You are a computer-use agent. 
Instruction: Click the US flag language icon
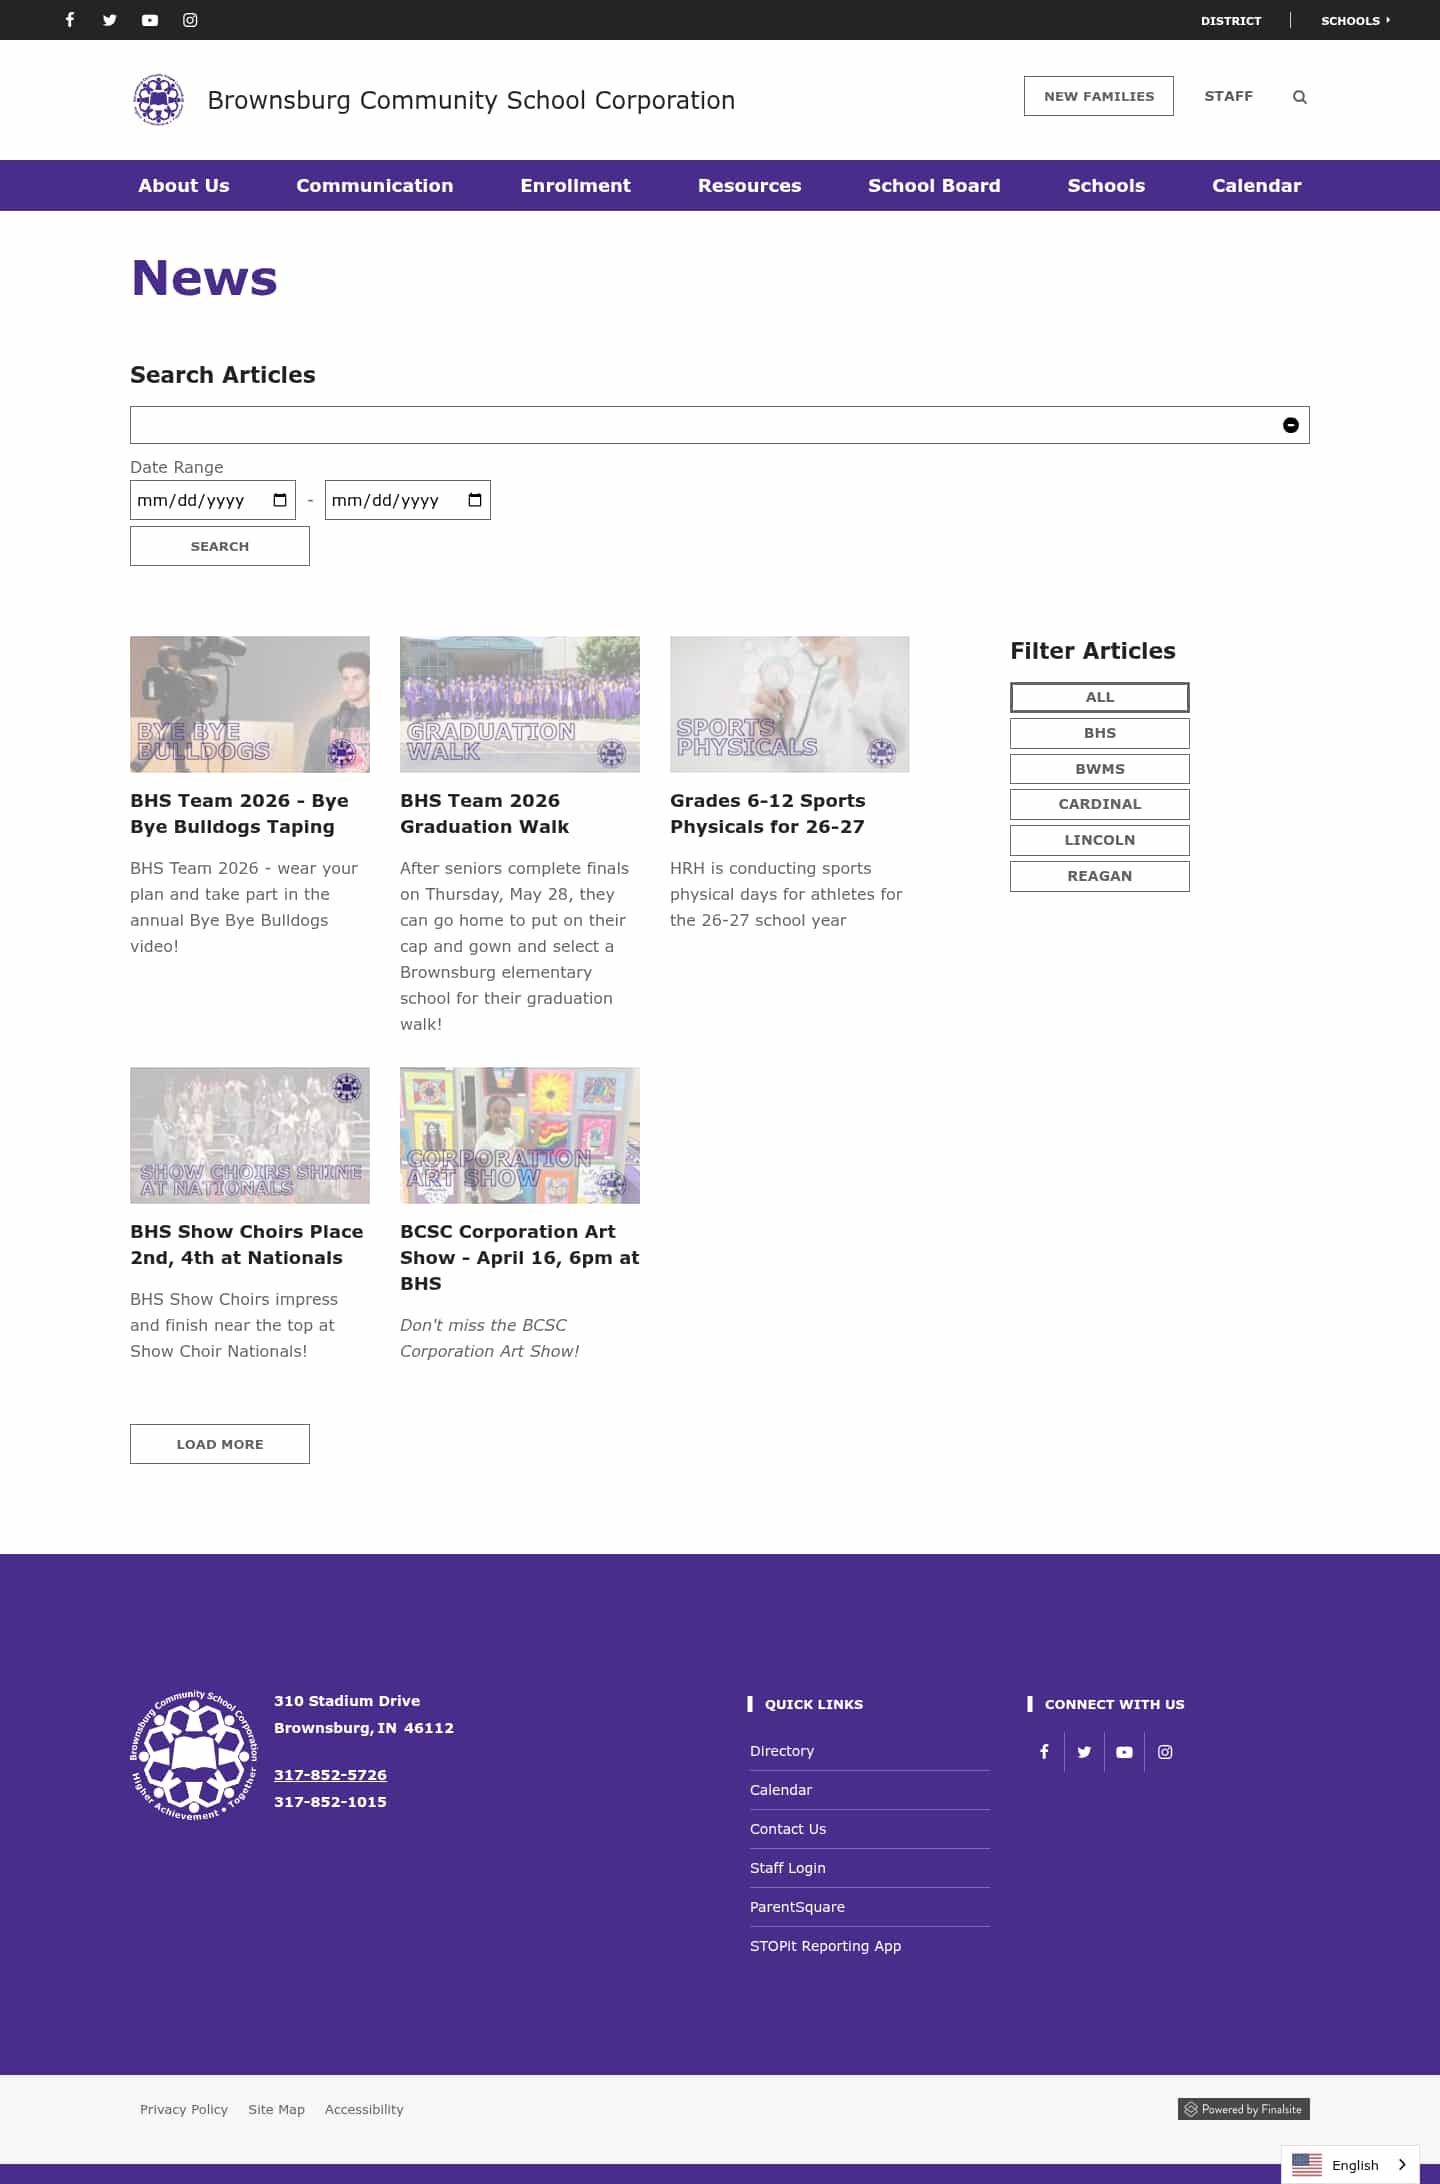1306,2165
